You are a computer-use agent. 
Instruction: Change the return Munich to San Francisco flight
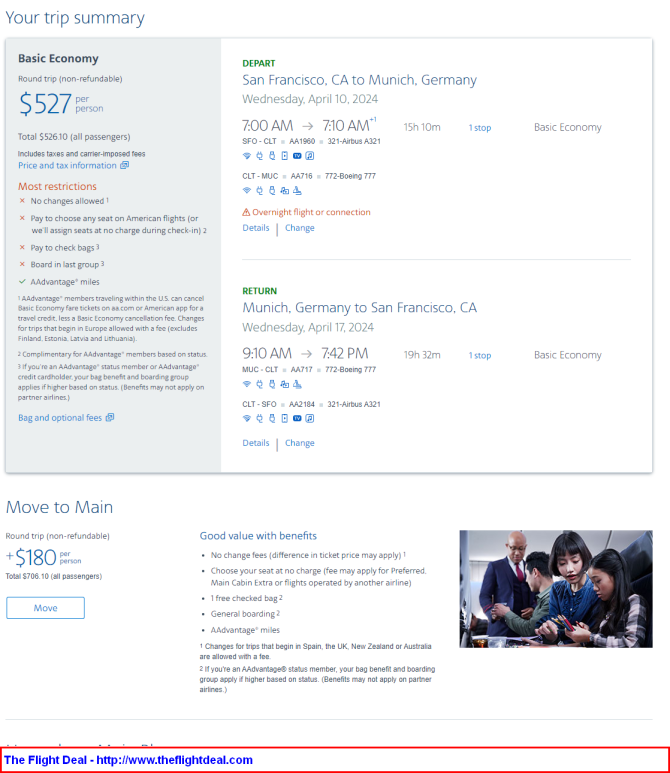[x=300, y=443]
